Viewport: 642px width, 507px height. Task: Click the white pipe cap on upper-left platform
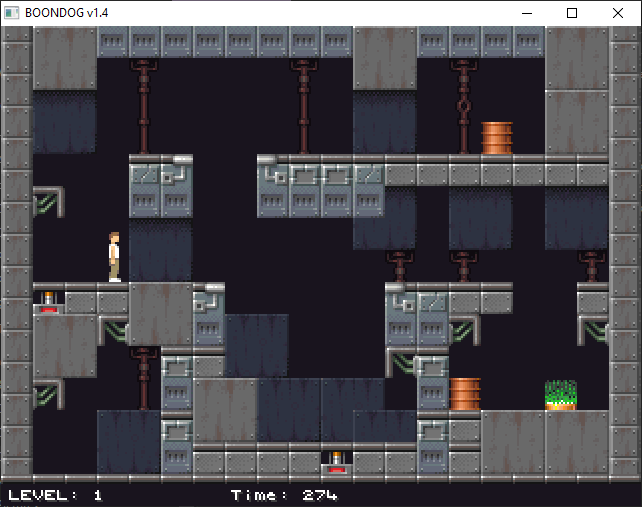tap(182, 159)
